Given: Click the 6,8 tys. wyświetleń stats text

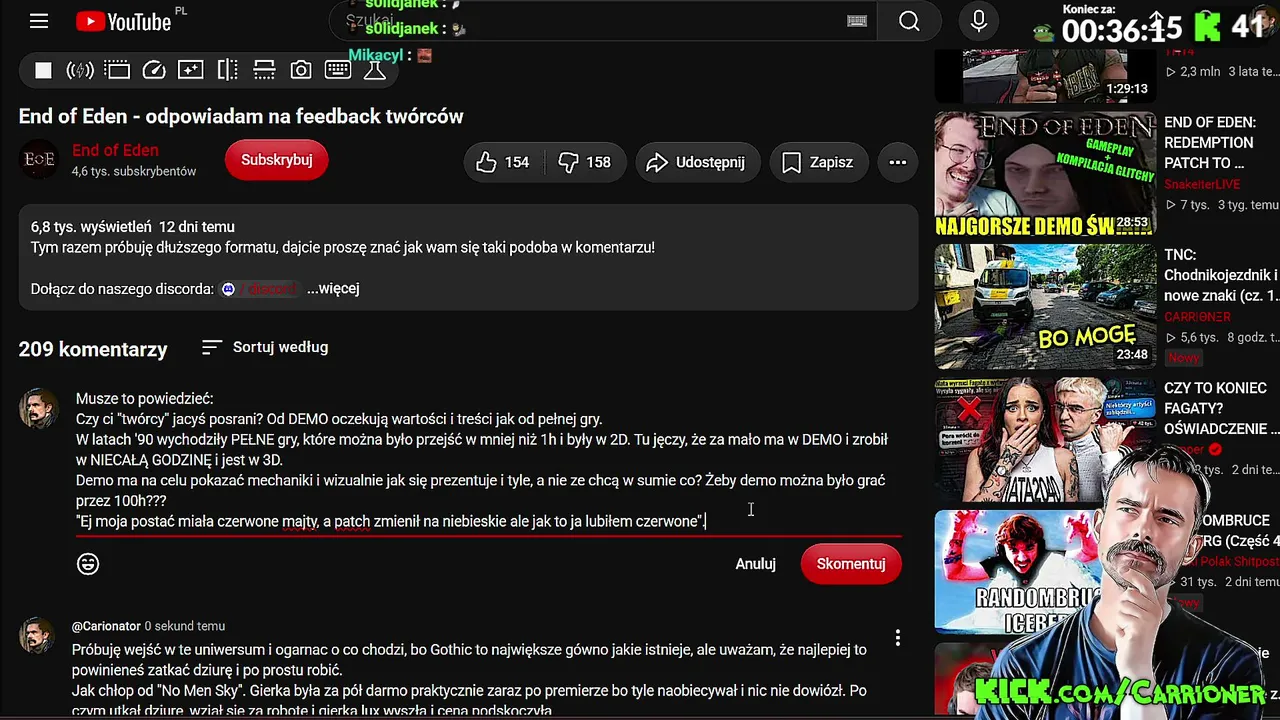Looking at the screenshot, I should (91, 227).
